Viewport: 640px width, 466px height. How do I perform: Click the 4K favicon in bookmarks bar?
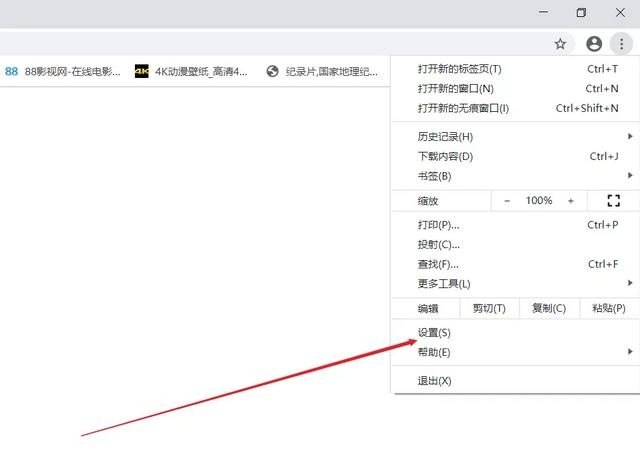(142, 71)
